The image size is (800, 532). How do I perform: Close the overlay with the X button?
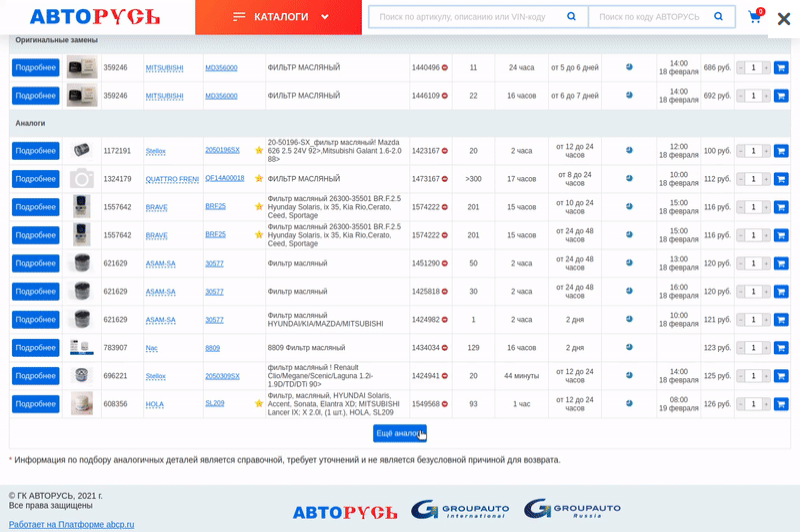pyautogui.click(x=784, y=19)
